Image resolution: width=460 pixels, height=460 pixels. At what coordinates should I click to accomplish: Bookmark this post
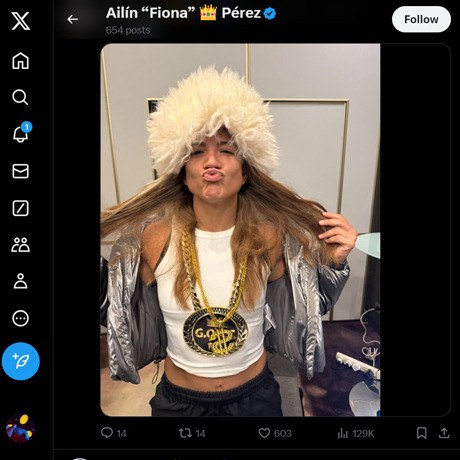[x=422, y=433]
